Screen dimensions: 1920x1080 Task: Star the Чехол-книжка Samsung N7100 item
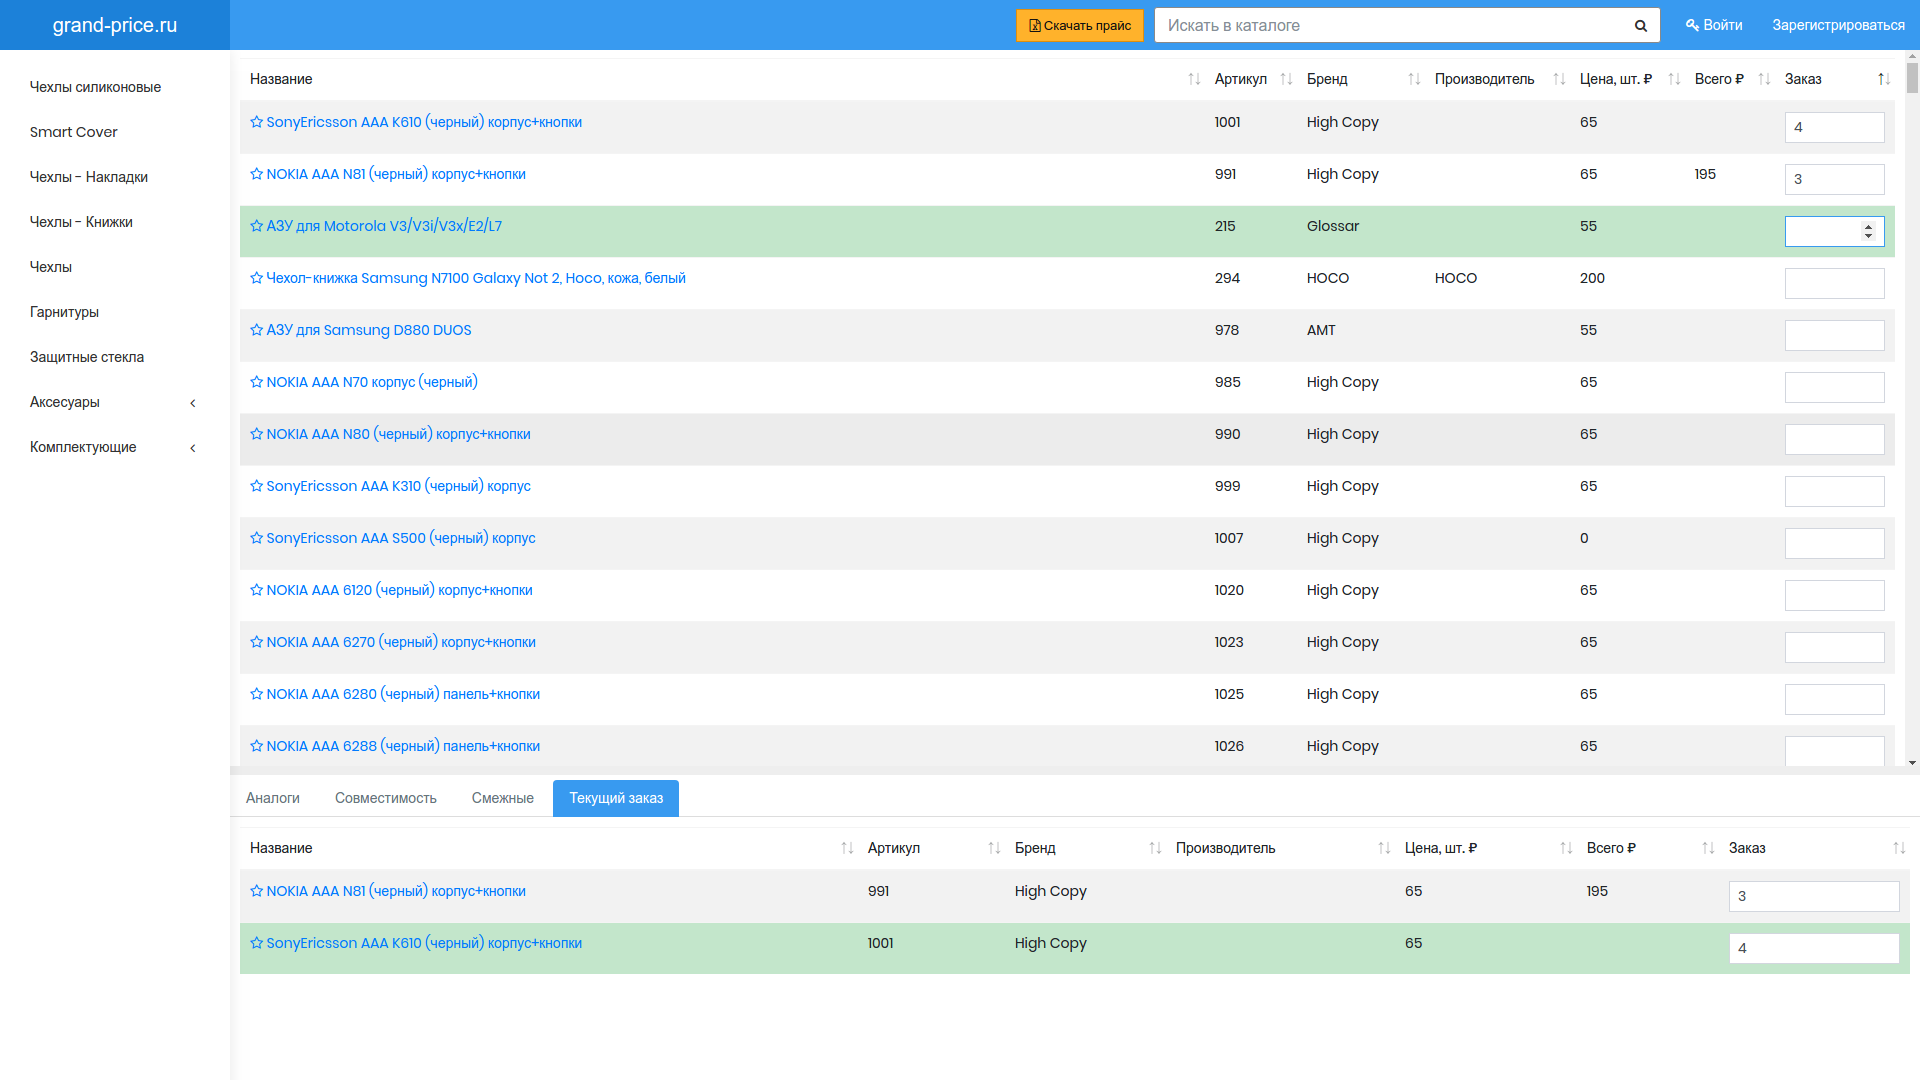pos(256,278)
